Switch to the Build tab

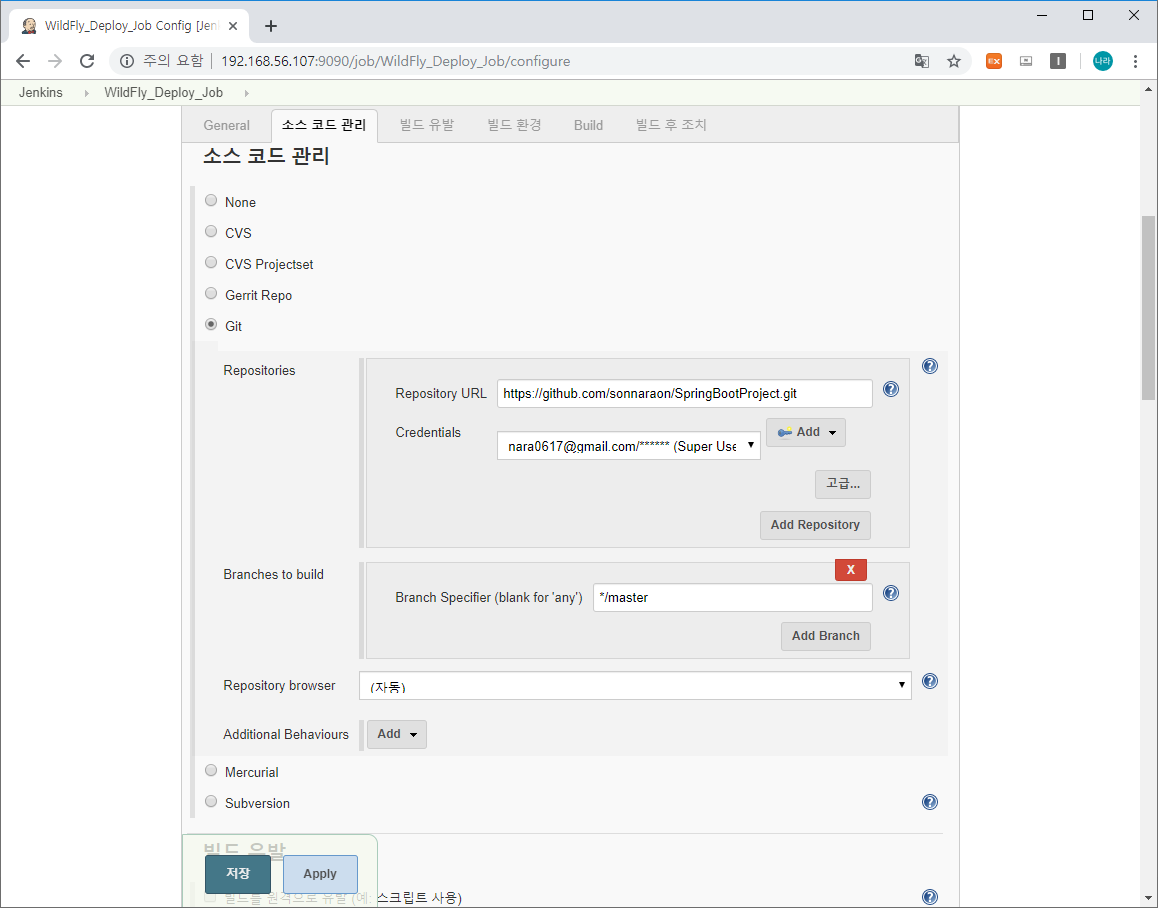(x=589, y=125)
